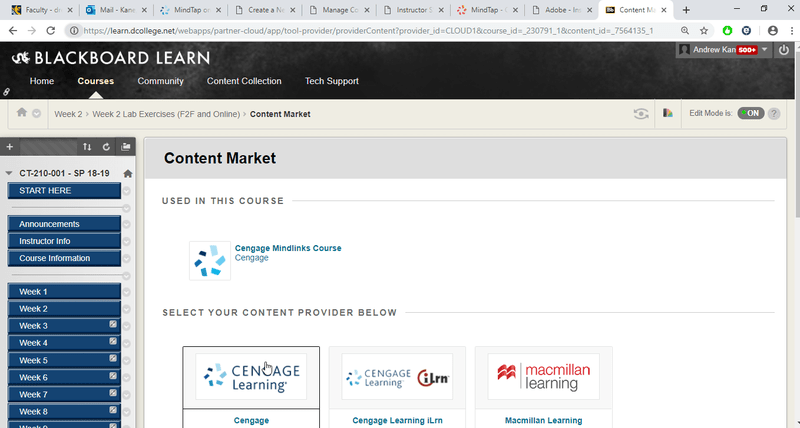Click the Edit Mode help question icon
Screen dimensions: 800x428
click(774, 113)
